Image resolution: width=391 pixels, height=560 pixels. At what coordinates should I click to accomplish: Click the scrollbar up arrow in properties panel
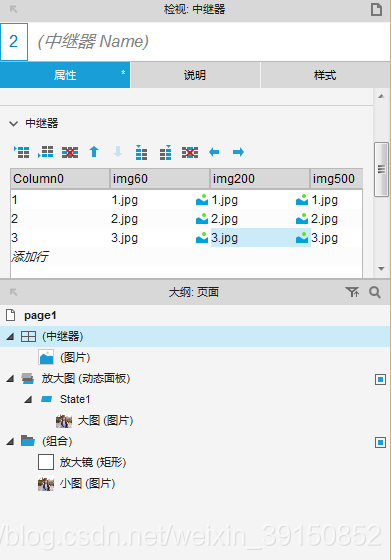pos(381,96)
